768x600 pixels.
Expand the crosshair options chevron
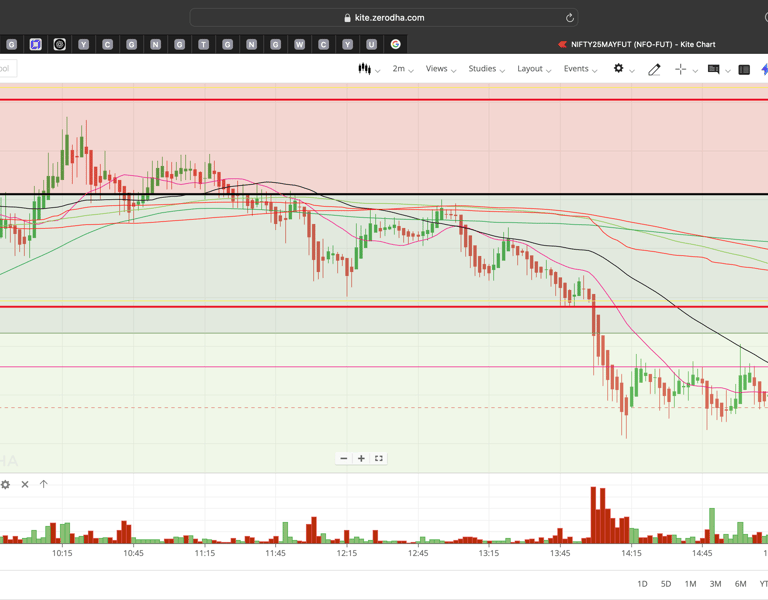(x=695, y=71)
